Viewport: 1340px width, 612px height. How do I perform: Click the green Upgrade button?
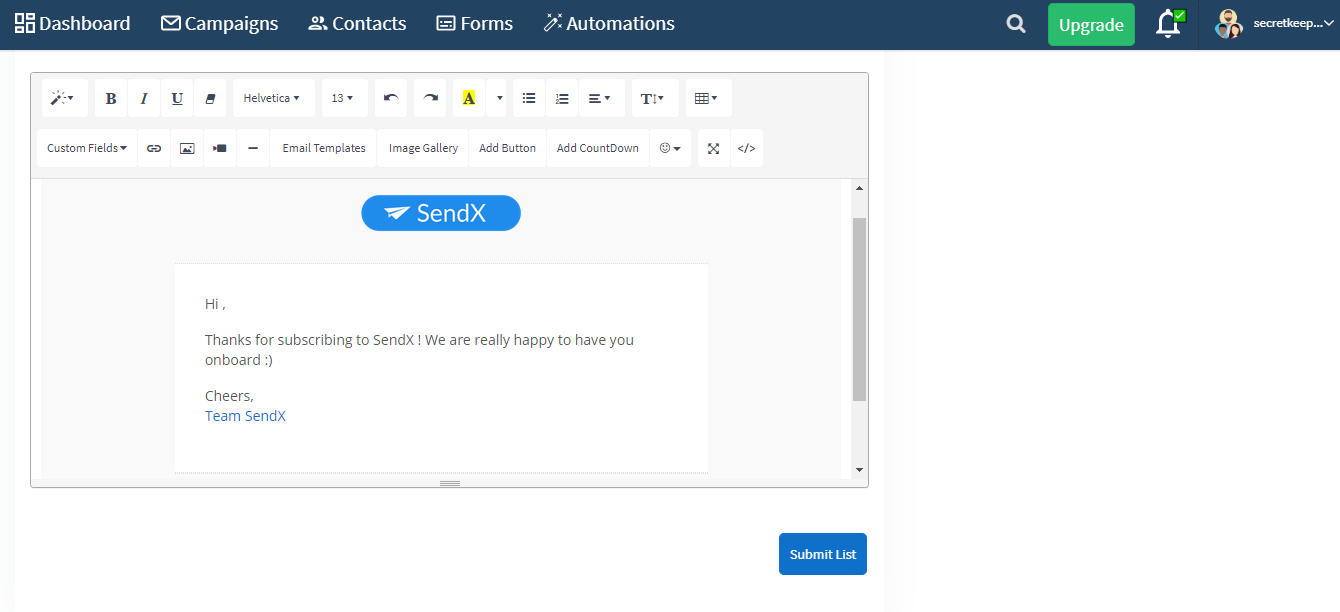tap(1091, 25)
